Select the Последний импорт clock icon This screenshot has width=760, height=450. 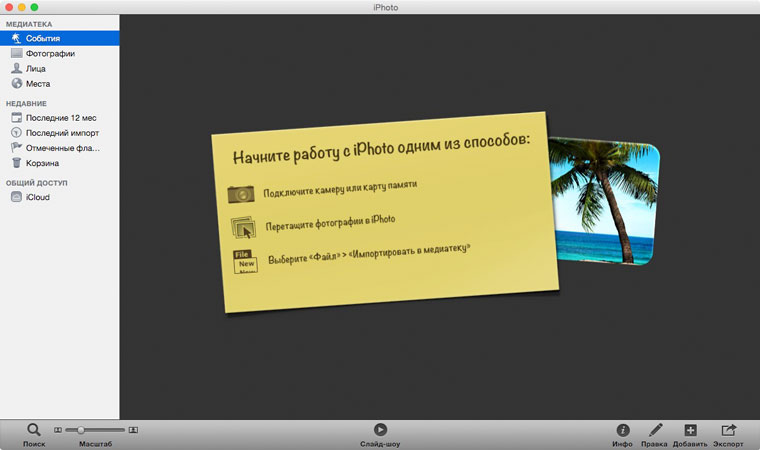click(x=16, y=132)
